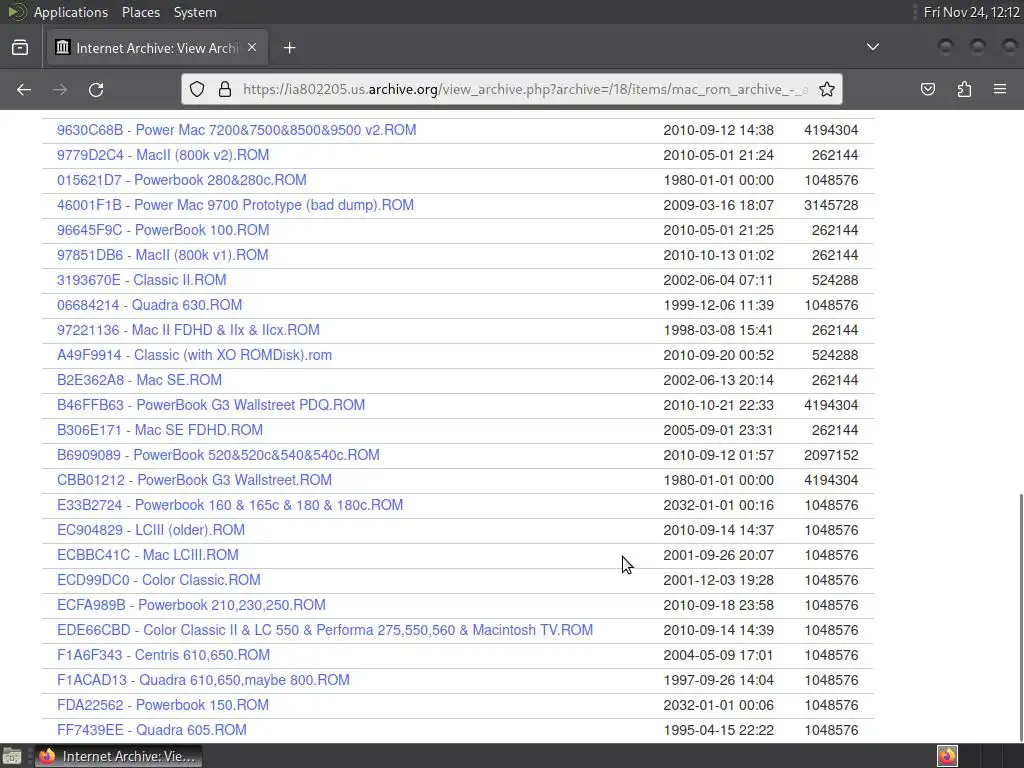Download the Classic II.ROM file

tap(142, 280)
